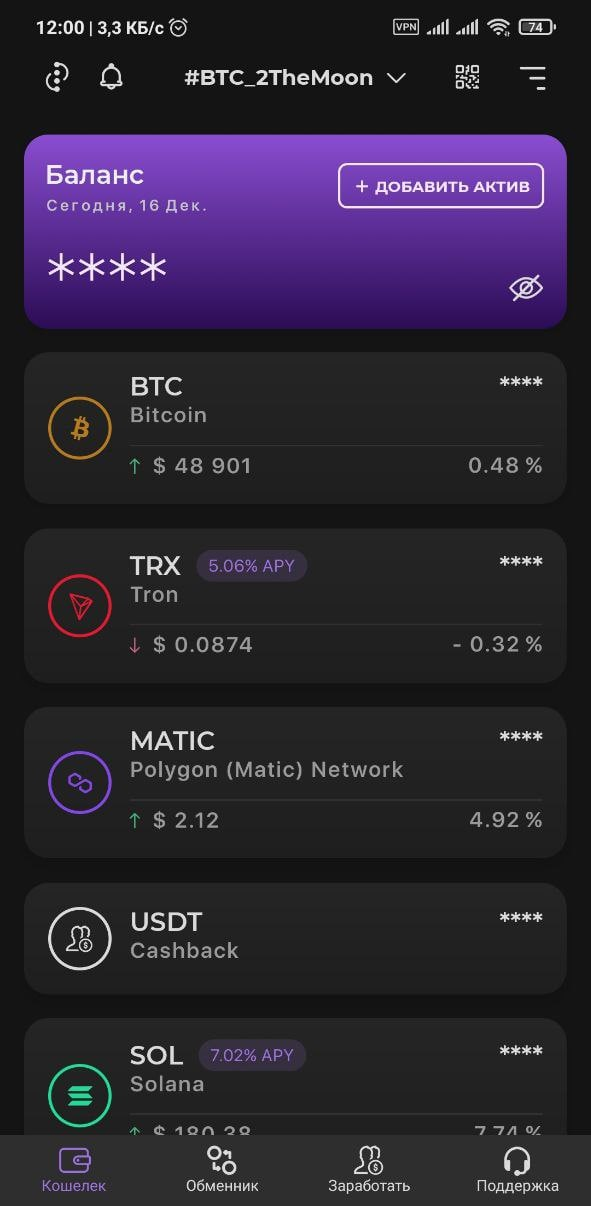Tap the Tron coin icon
The image size is (591, 1206).
(x=80, y=606)
